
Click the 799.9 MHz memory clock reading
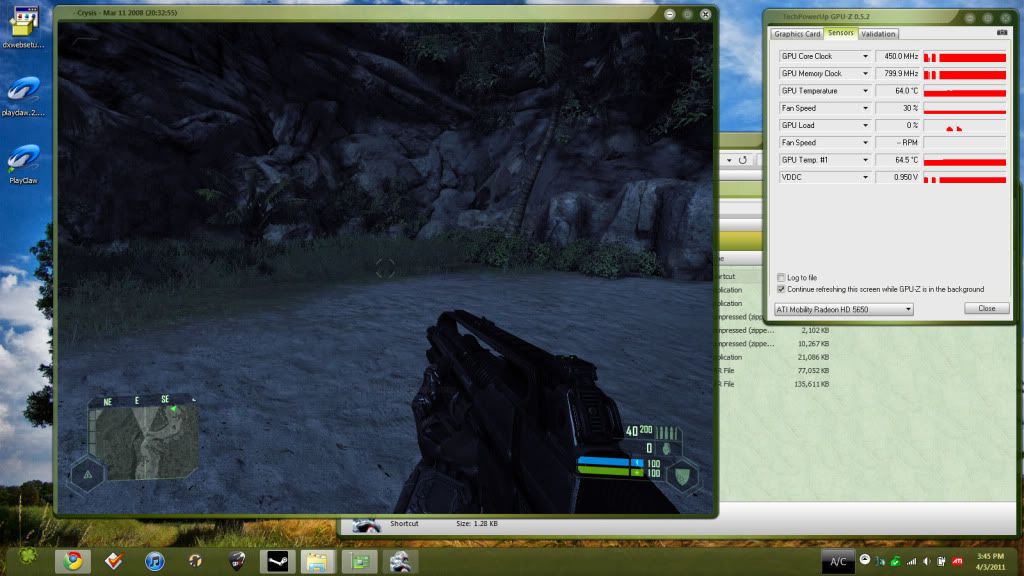pos(897,74)
